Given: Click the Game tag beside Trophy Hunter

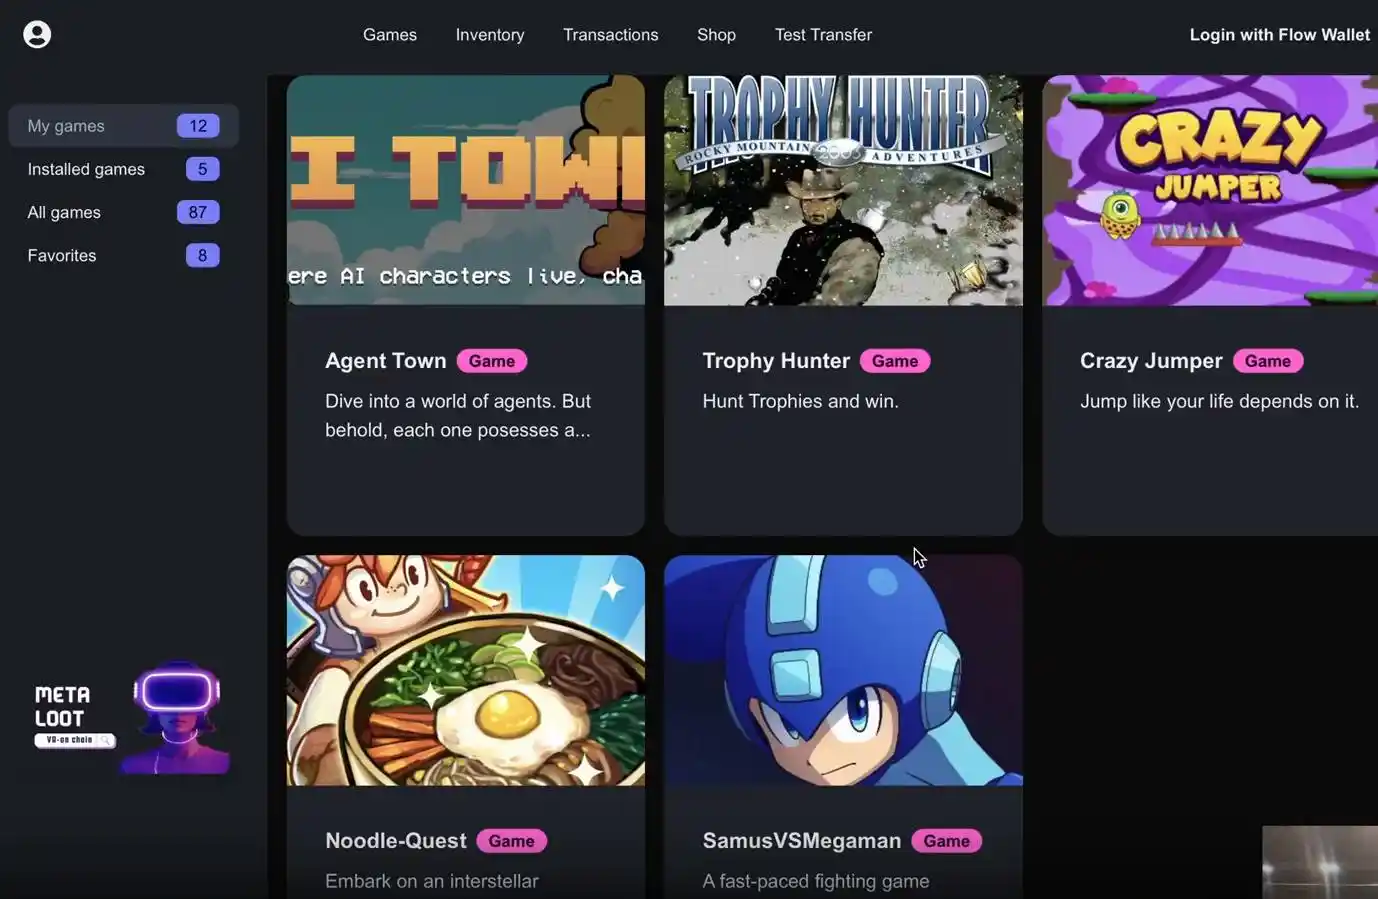Looking at the screenshot, I should coord(894,361).
